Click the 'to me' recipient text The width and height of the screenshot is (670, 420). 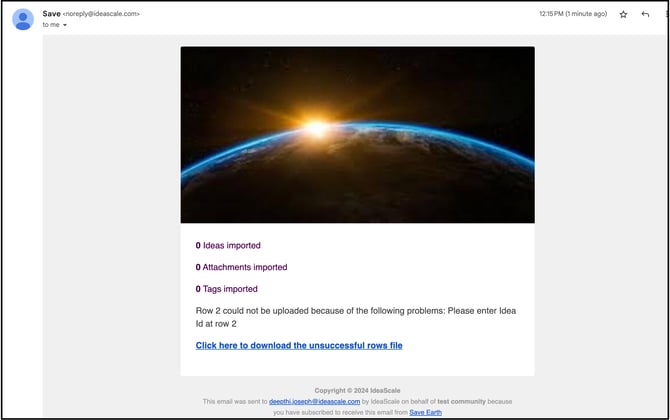click(50, 25)
